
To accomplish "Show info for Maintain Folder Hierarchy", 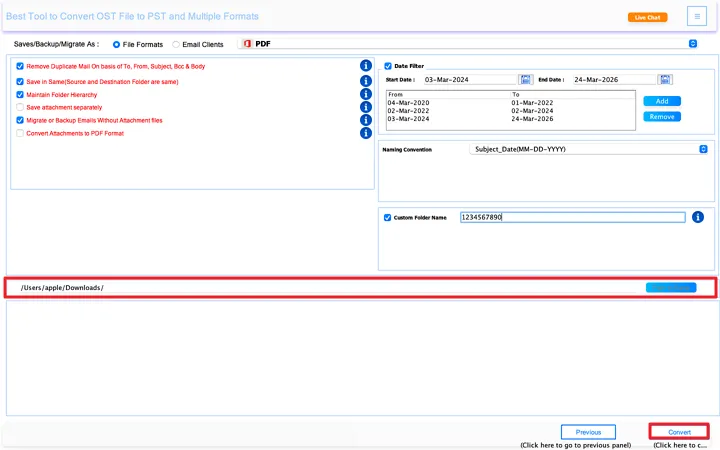I will click(366, 94).
